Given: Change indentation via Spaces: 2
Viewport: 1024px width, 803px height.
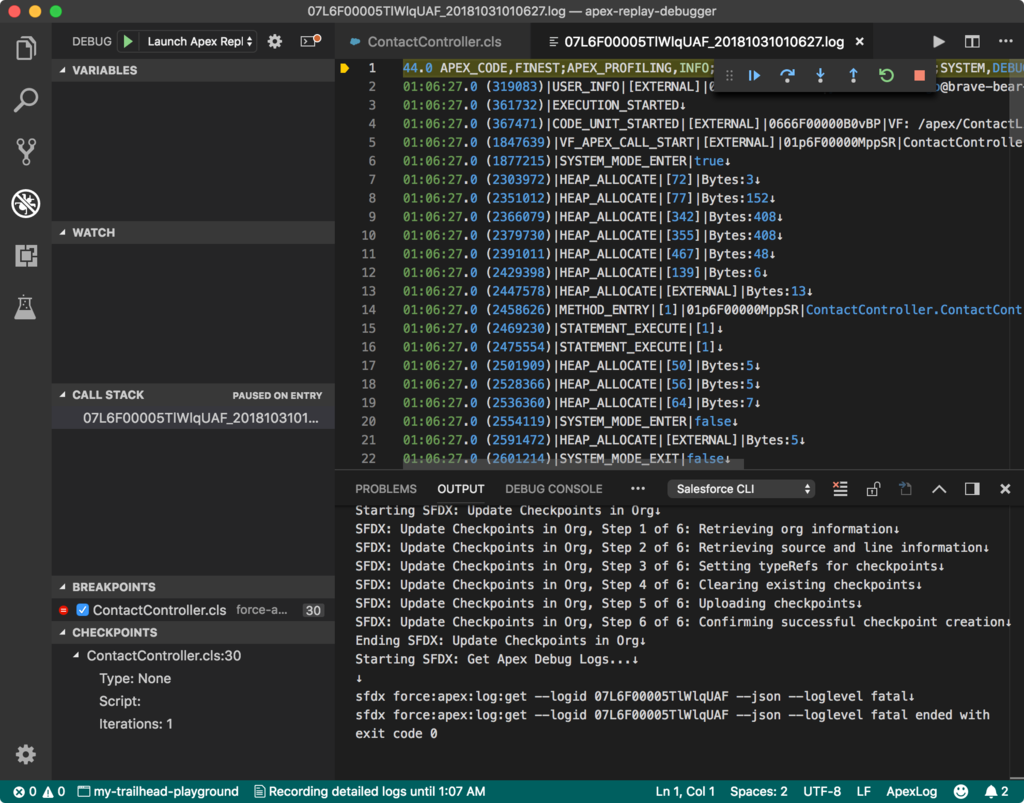Looking at the screenshot, I should [758, 791].
